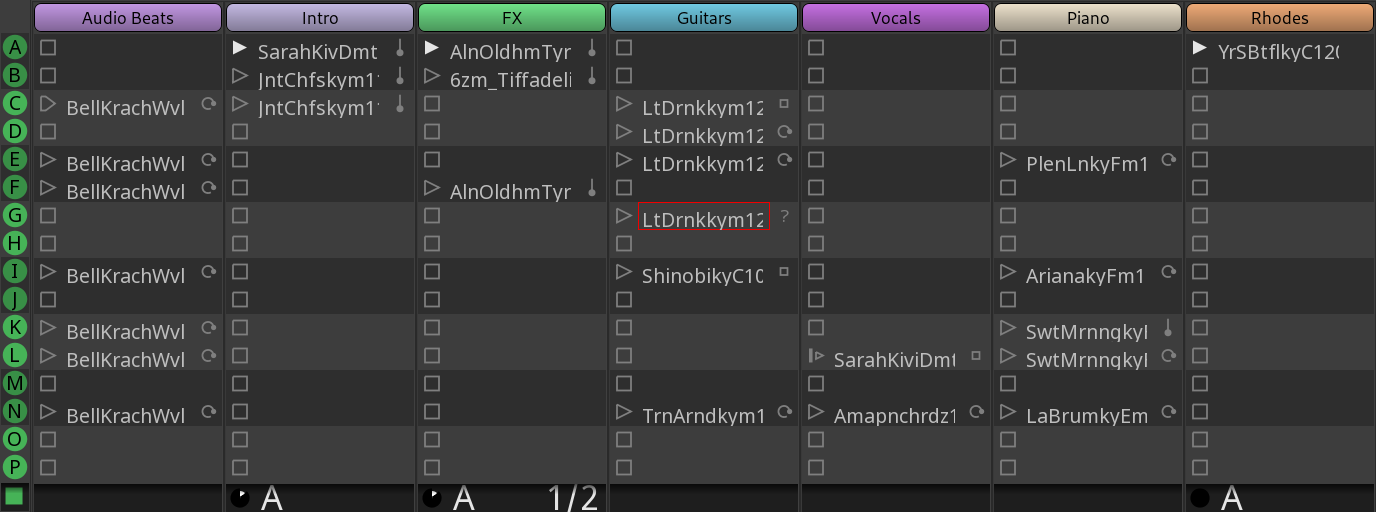Viewport: 1376px width, 512px height.
Task: Open follow action of PlenLnkyFm1 clip
Action: pos(1168,160)
